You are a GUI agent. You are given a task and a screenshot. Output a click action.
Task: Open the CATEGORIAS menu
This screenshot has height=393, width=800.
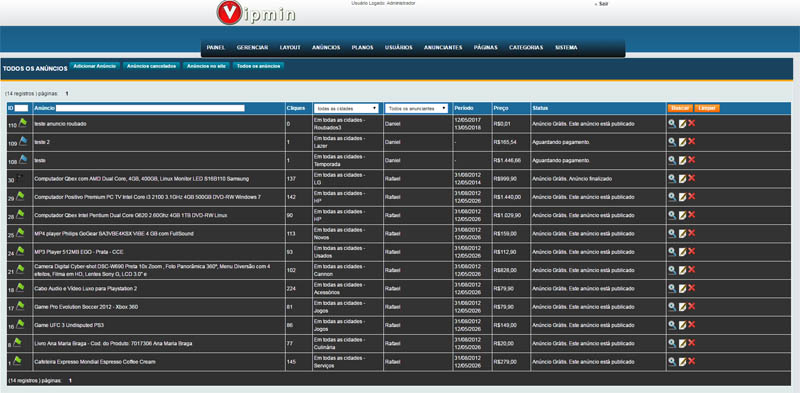pos(526,47)
